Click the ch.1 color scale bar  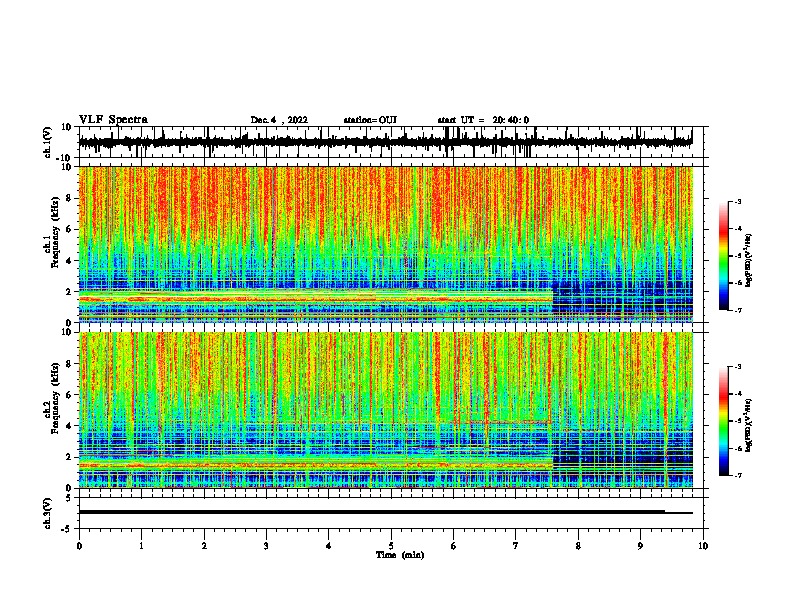click(x=723, y=255)
